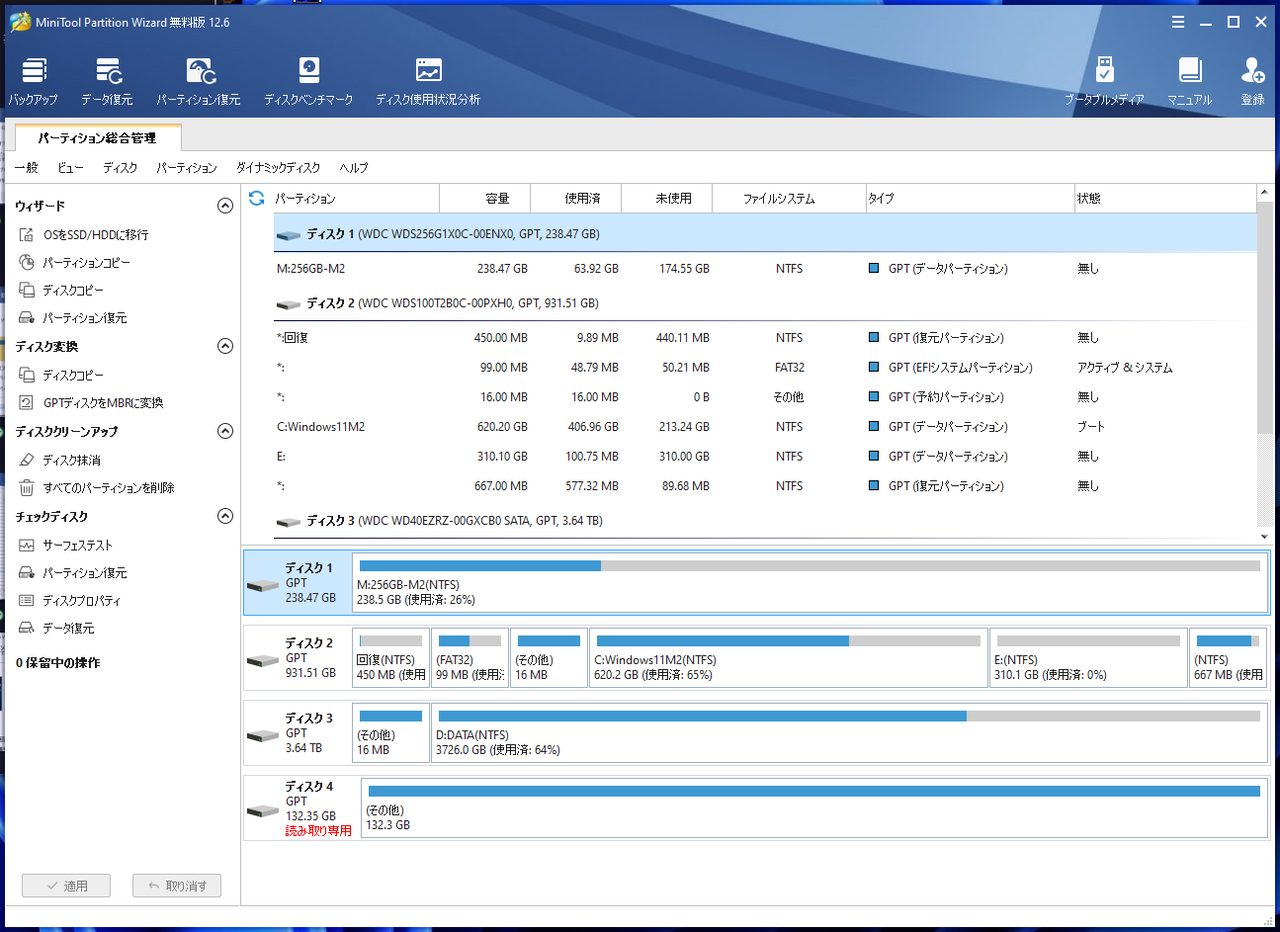
Task: Collapse the ディスククリーンアップ section
Action: [x=225, y=431]
